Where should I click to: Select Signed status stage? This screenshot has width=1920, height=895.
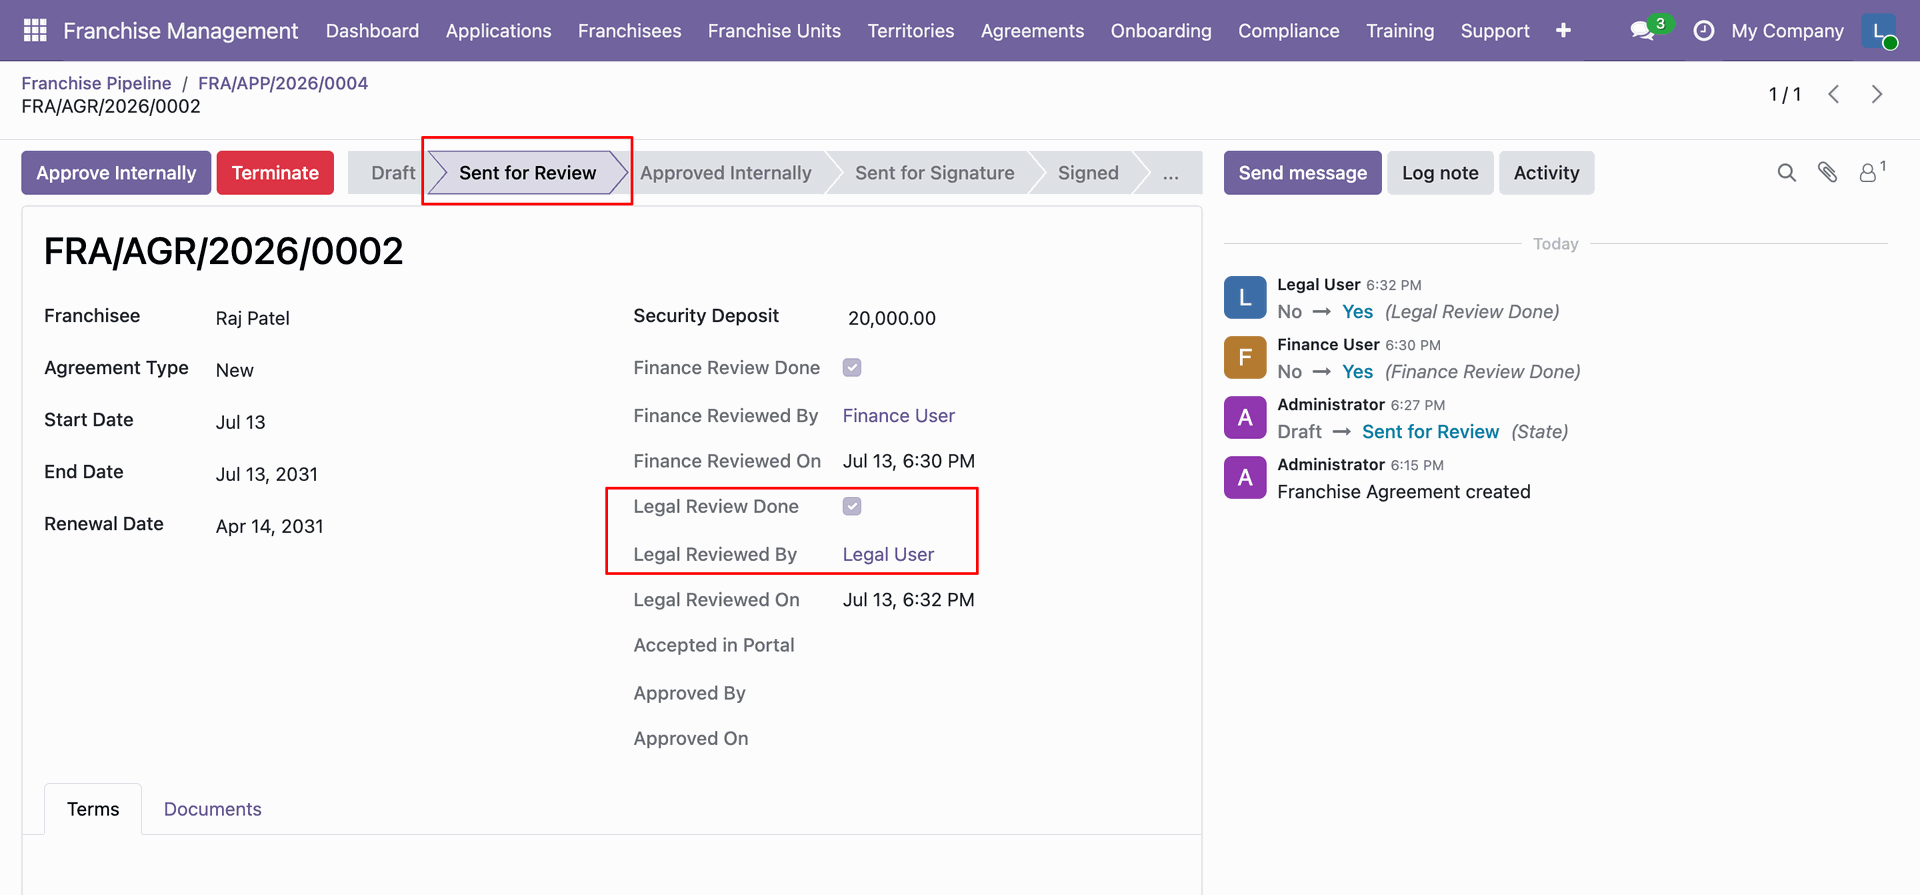[x=1088, y=173]
